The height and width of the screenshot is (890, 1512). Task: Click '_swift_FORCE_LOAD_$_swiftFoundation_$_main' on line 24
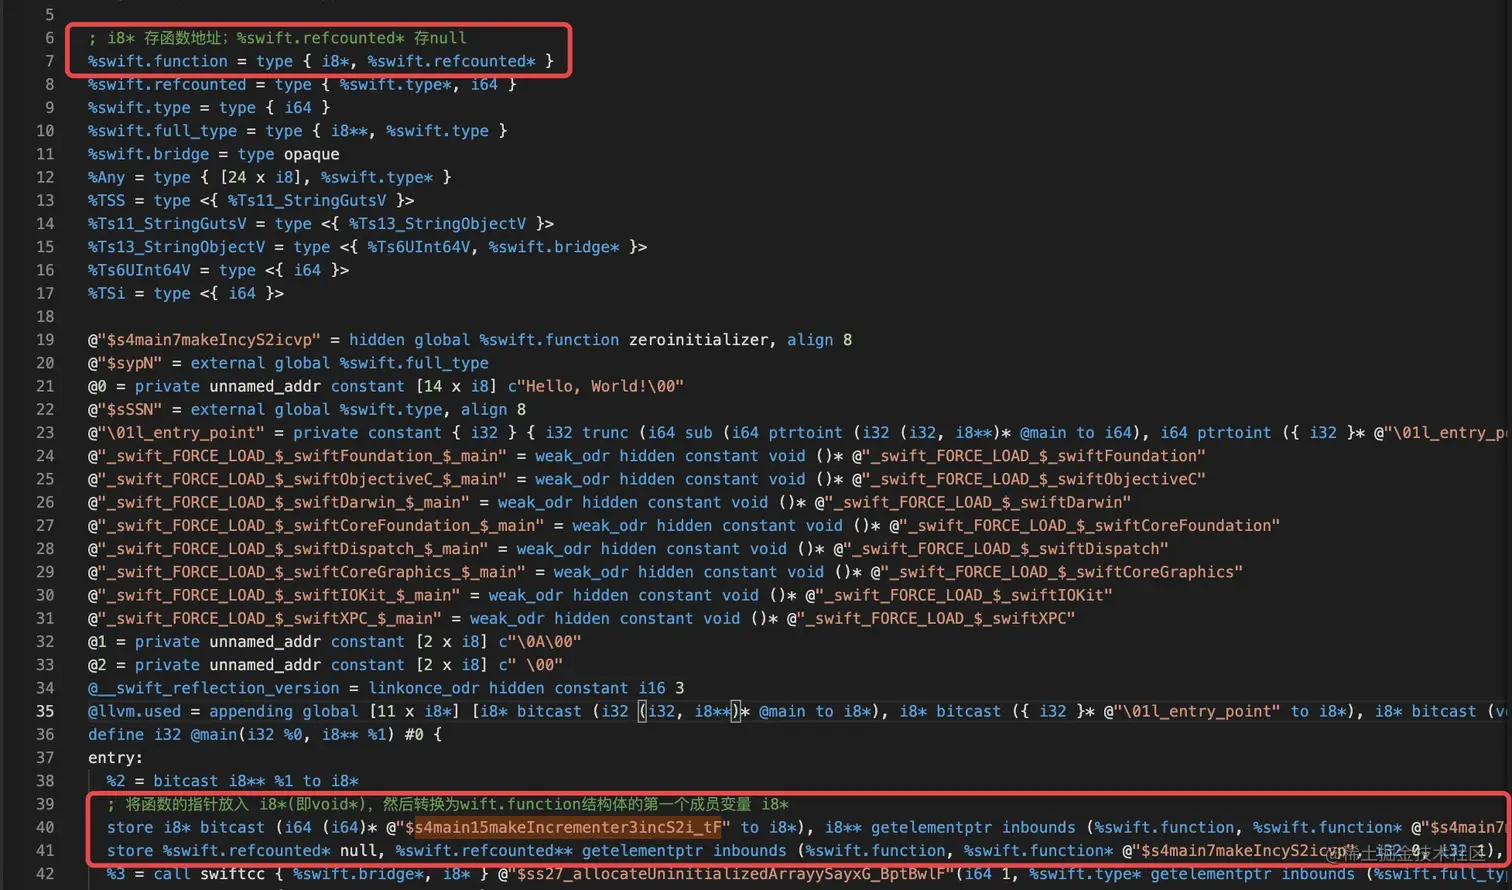[x=302, y=456]
